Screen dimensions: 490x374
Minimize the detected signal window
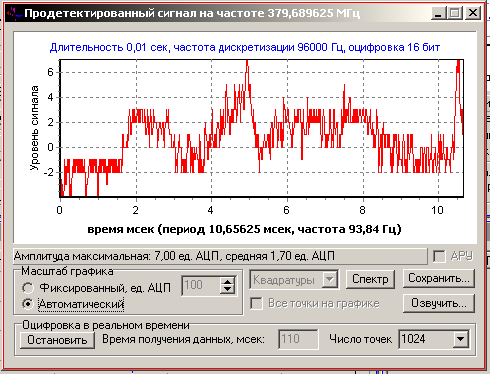click(x=438, y=13)
